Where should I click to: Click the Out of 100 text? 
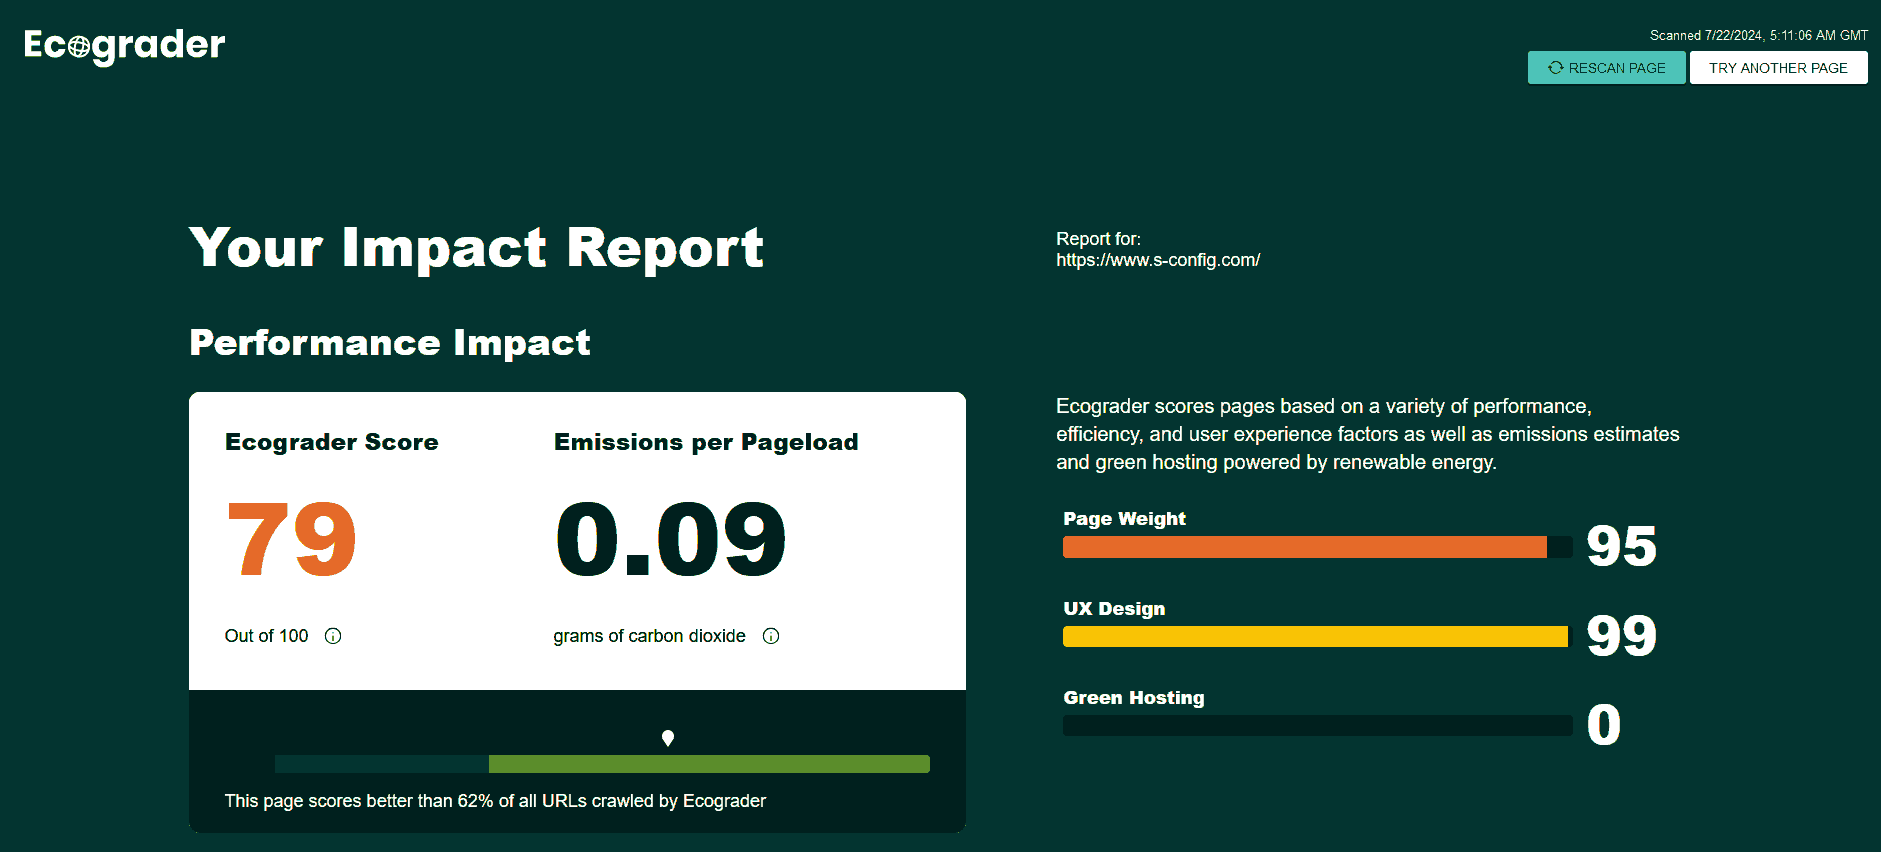coord(266,636)
